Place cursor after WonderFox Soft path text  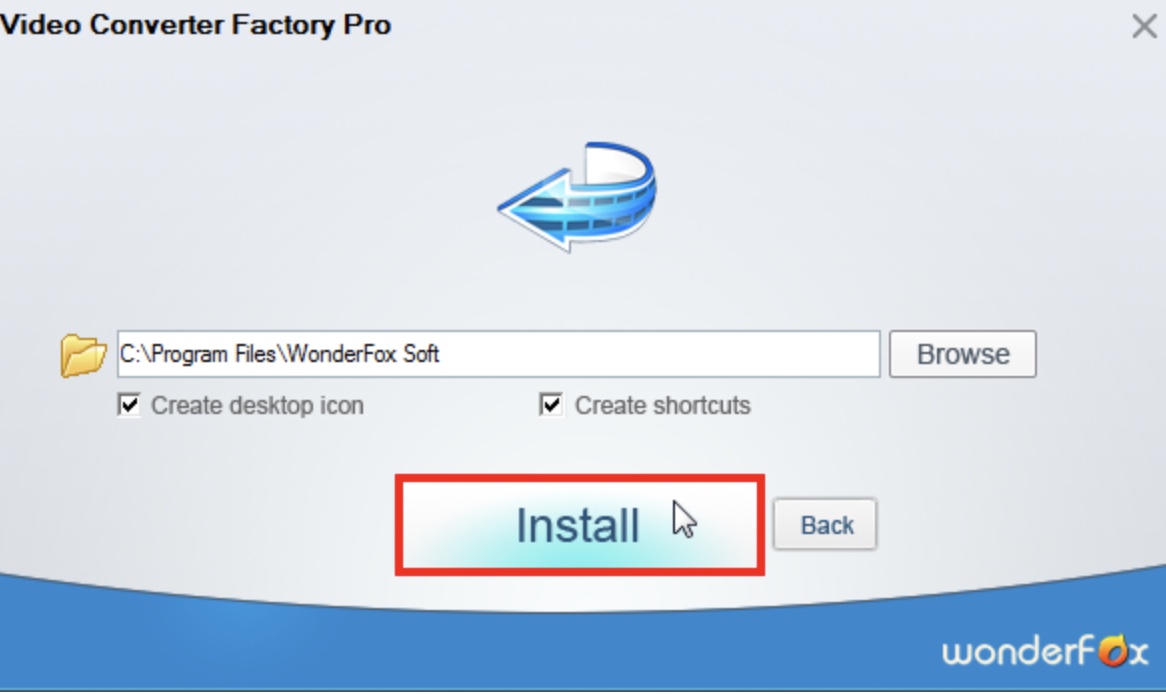(x=442, y=354)
